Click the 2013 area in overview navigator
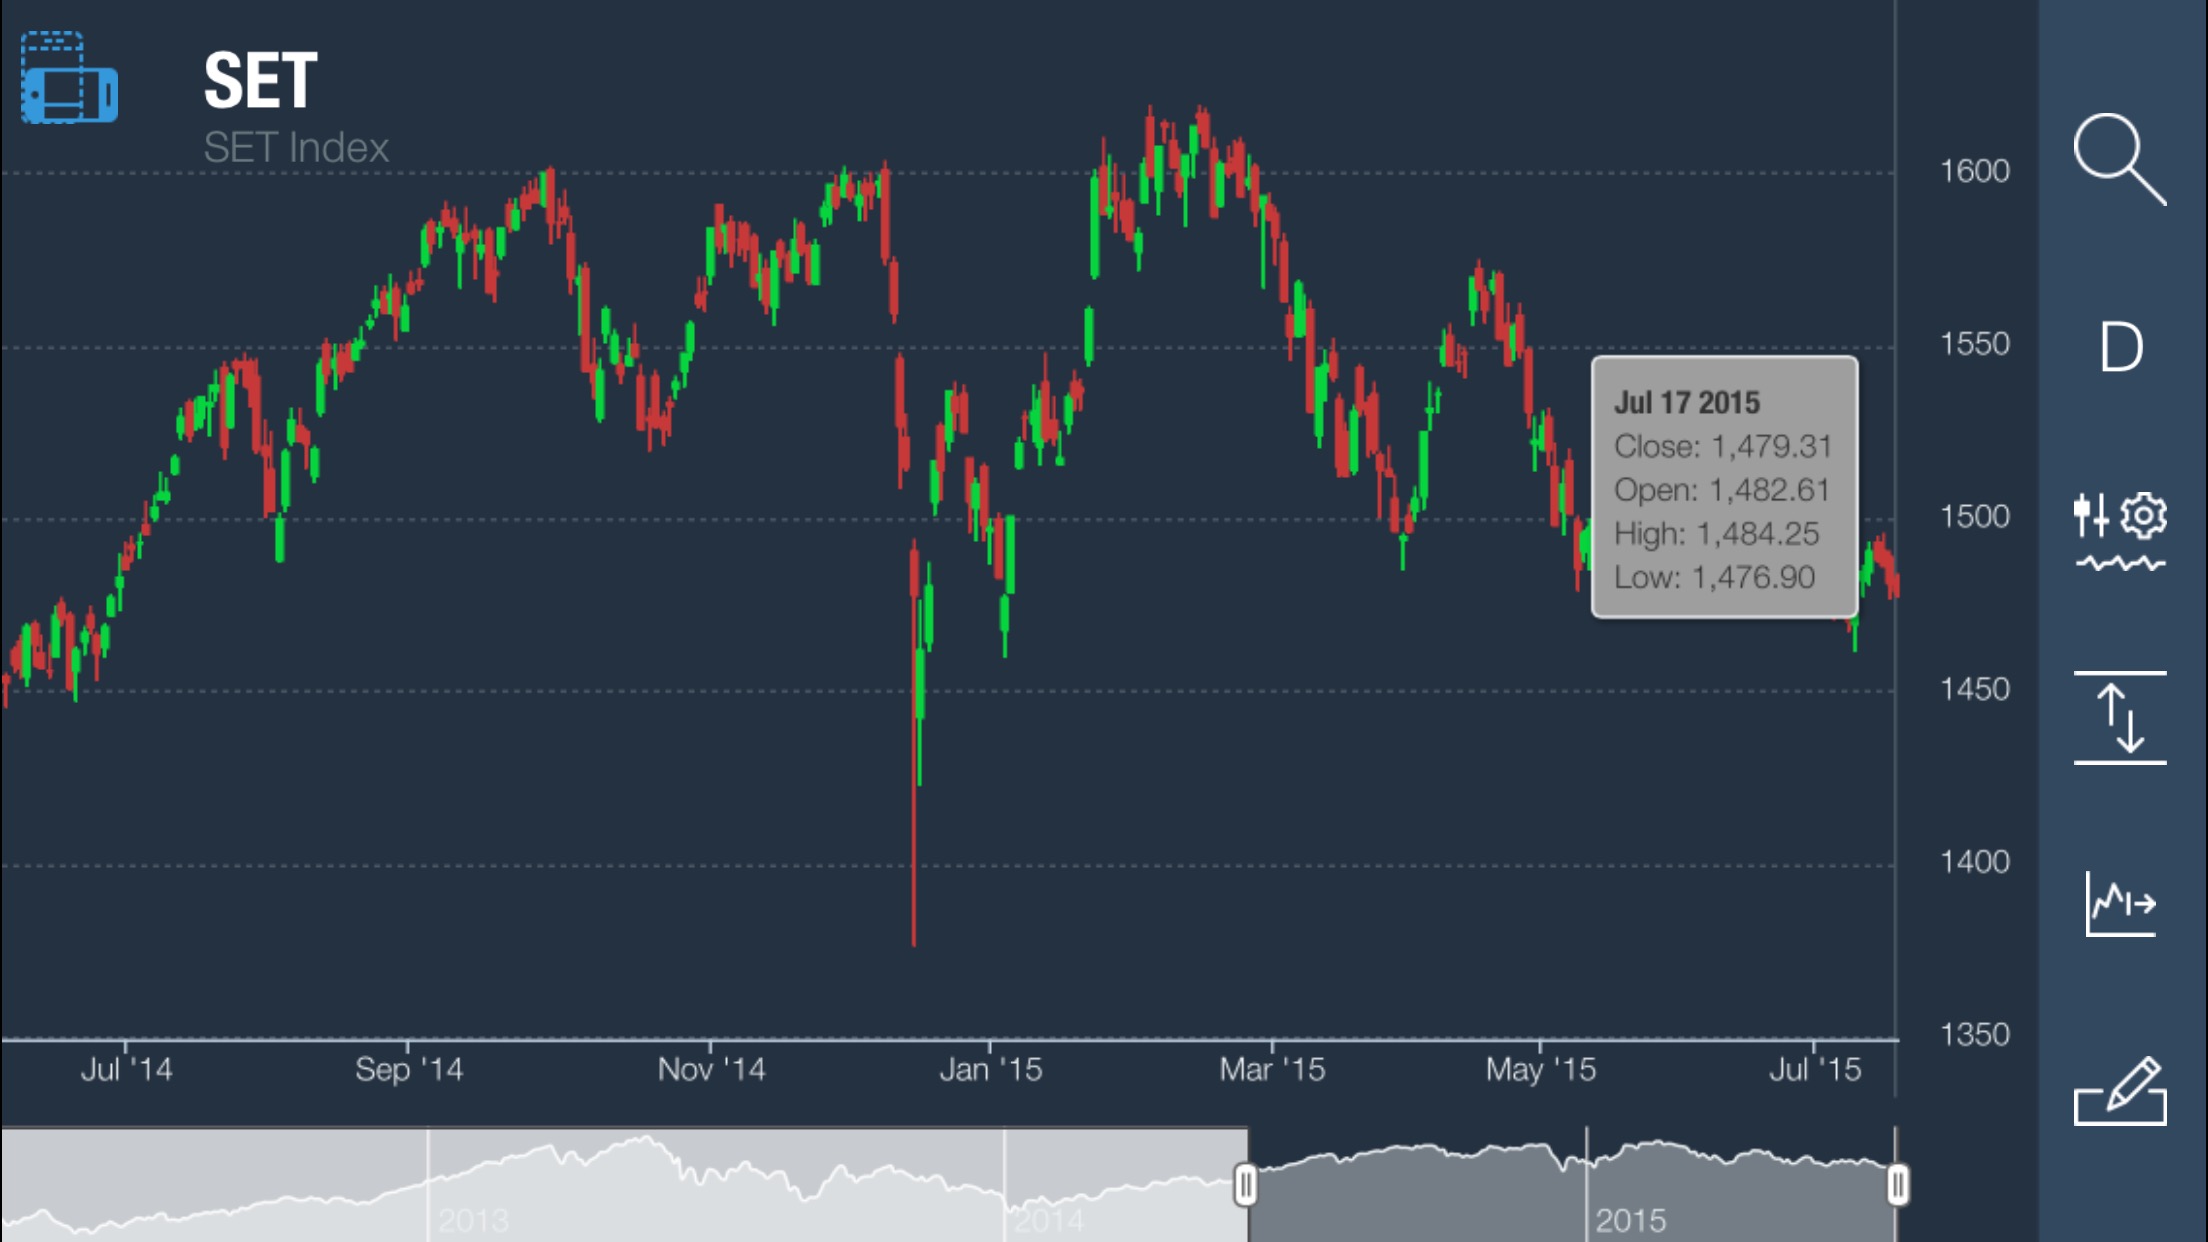This screenshot has height=1242, width=2208. pos(473,1220)
